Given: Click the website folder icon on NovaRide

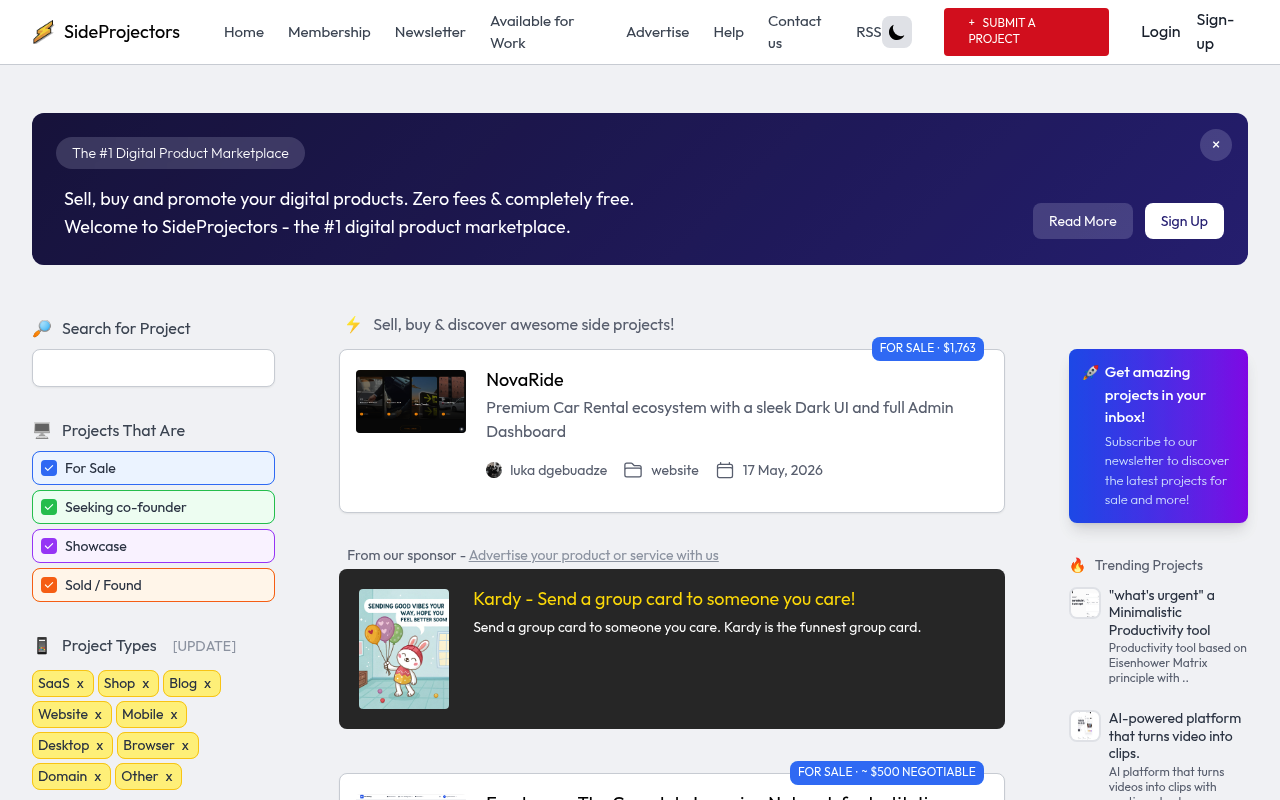Looking at the screenshot, I should [633, 470].
